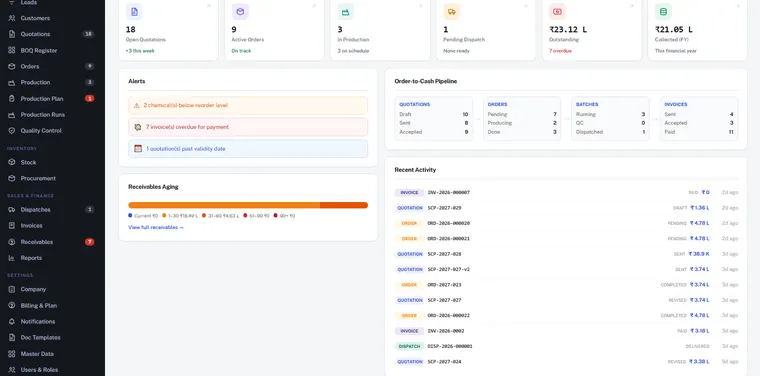Screen dimensions: 760x376
Task: Open quotation past validity date alert
Action: (x=248, y=149)
